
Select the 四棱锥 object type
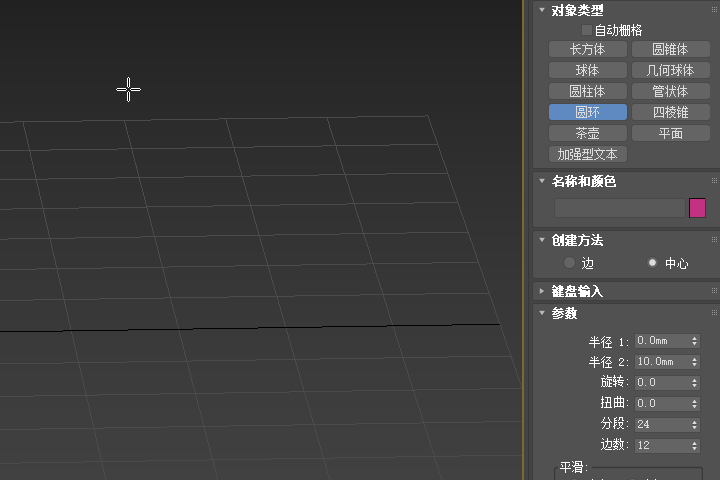tap(671, 113)
